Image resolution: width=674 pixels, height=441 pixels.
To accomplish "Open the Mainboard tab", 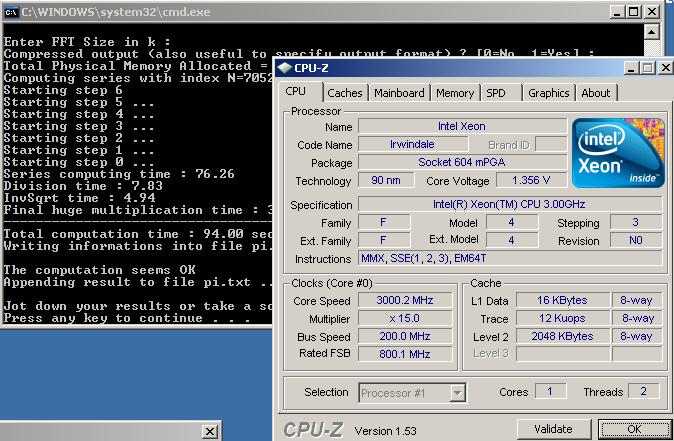I will coord(399,93).
